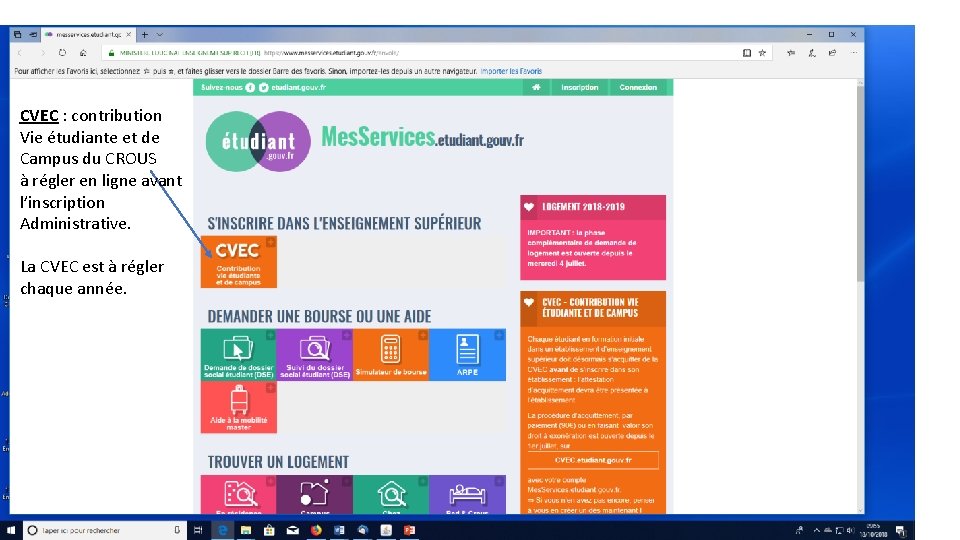Open File Explorer from taskbar
The image size is (960, 540).
(246, 530)
